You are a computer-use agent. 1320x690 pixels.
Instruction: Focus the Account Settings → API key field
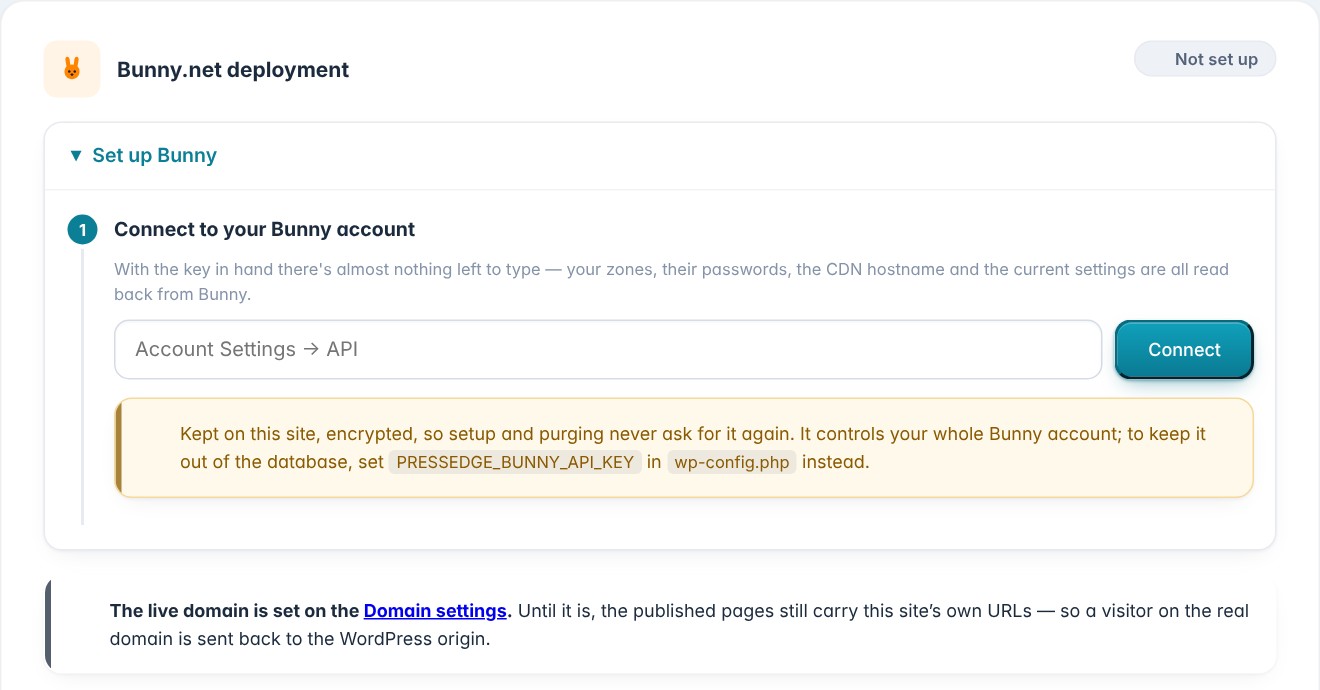[608, 350]
